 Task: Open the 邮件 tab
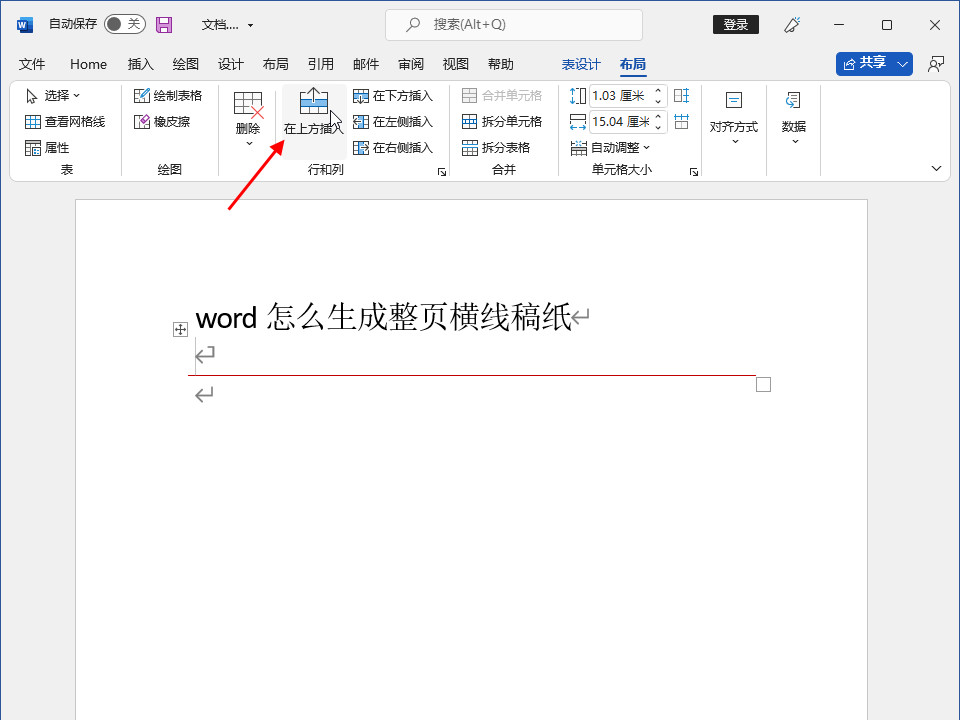pos(366,64)
